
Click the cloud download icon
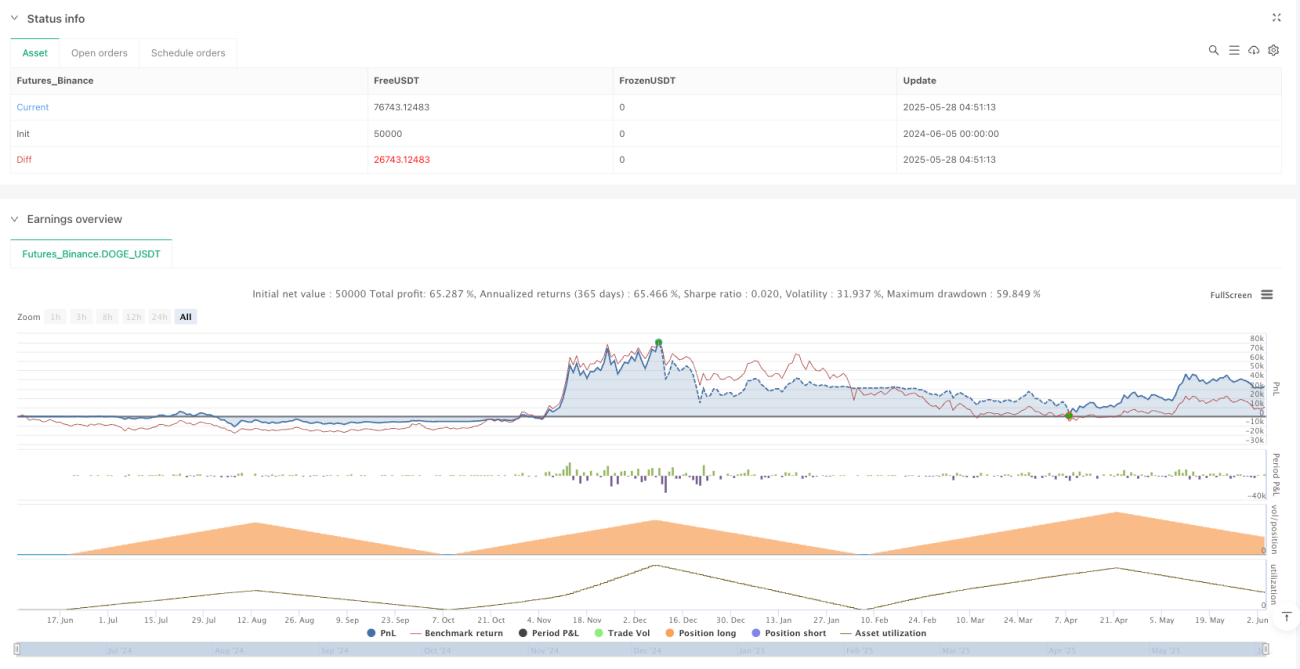1254,50
